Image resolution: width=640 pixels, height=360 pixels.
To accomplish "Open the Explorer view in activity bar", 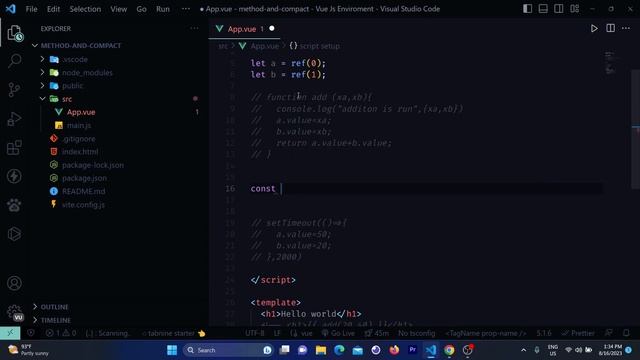I will click(x=15, y=33).
